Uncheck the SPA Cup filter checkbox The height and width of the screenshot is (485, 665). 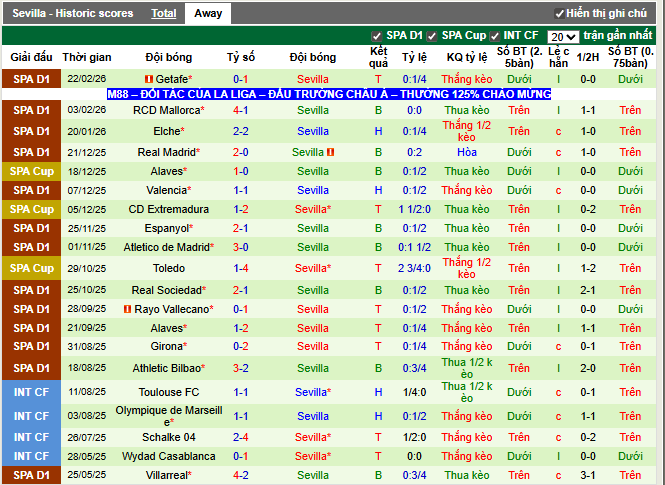[432, 36]
